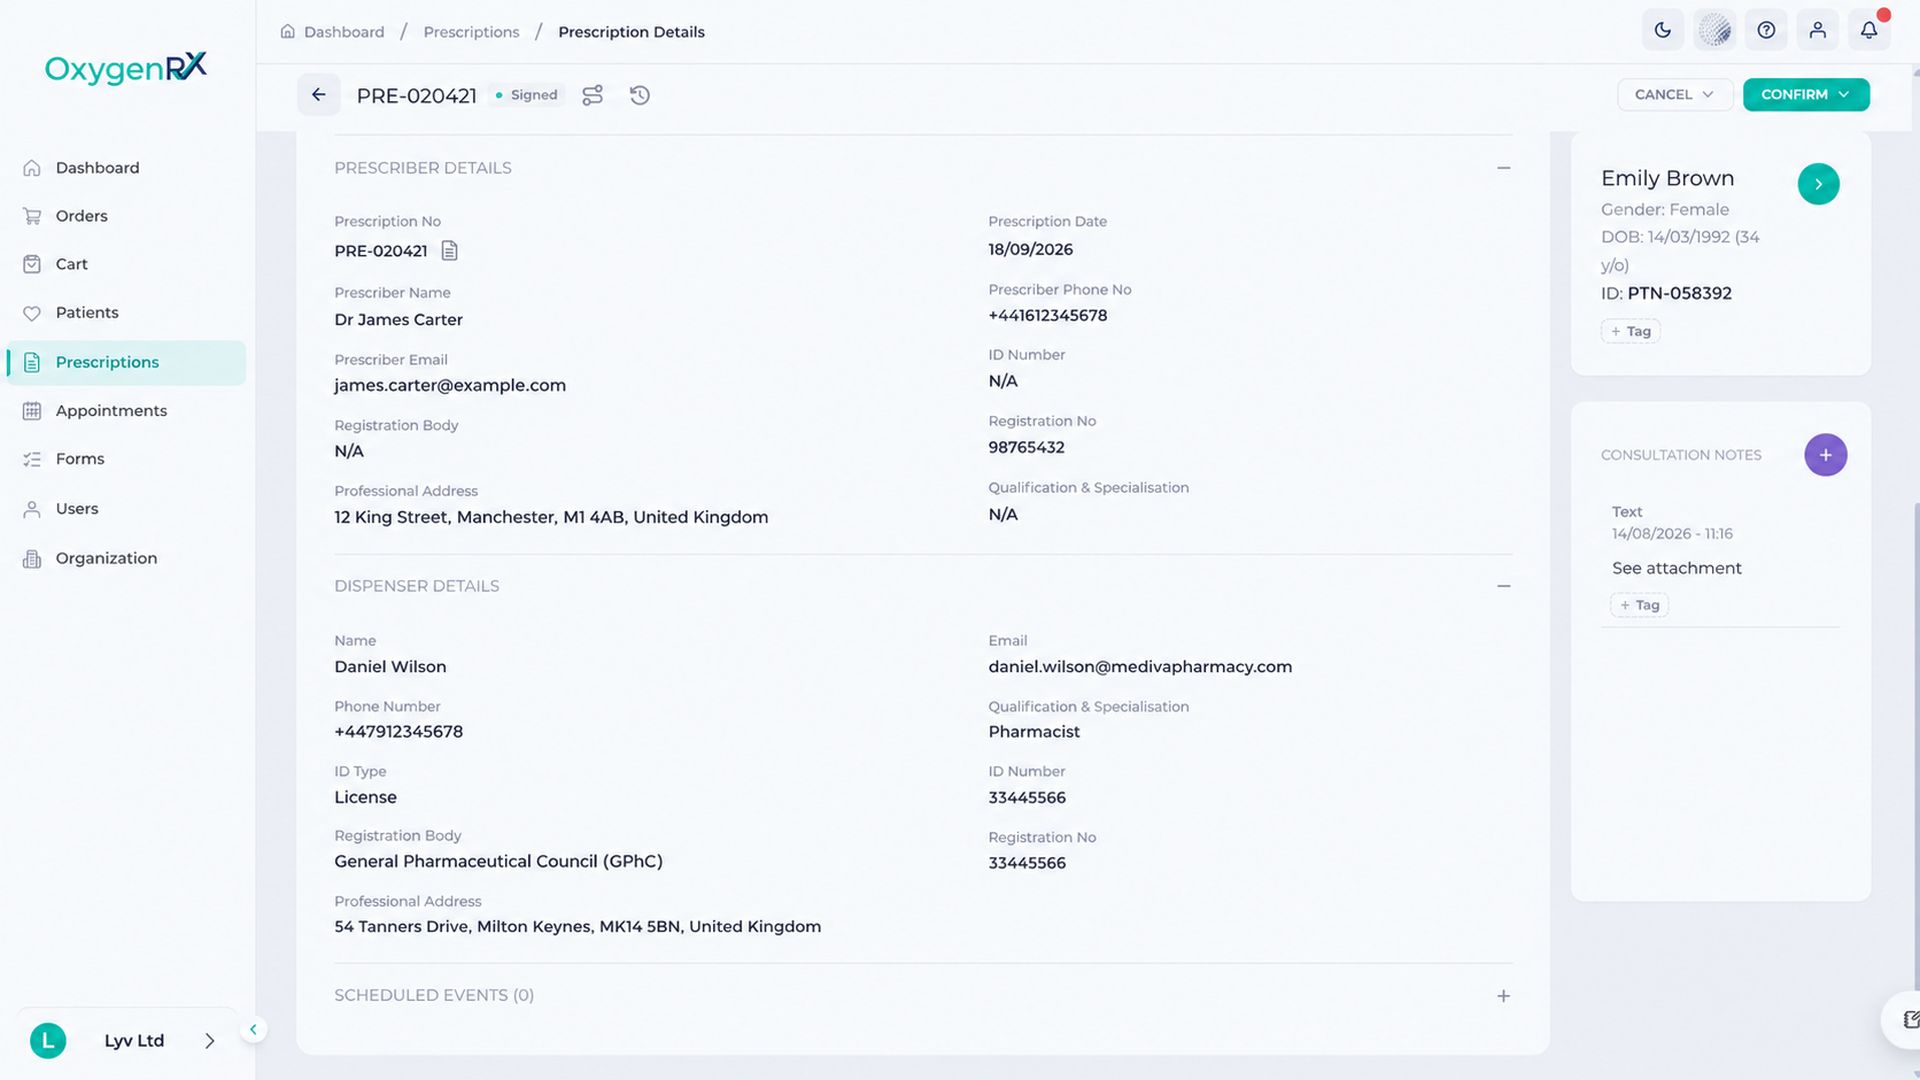The height and width of the screenshot is (1080, 1920).
Task: Open the CONFIRM dropdown
Action: click(x=1806, y=95)
